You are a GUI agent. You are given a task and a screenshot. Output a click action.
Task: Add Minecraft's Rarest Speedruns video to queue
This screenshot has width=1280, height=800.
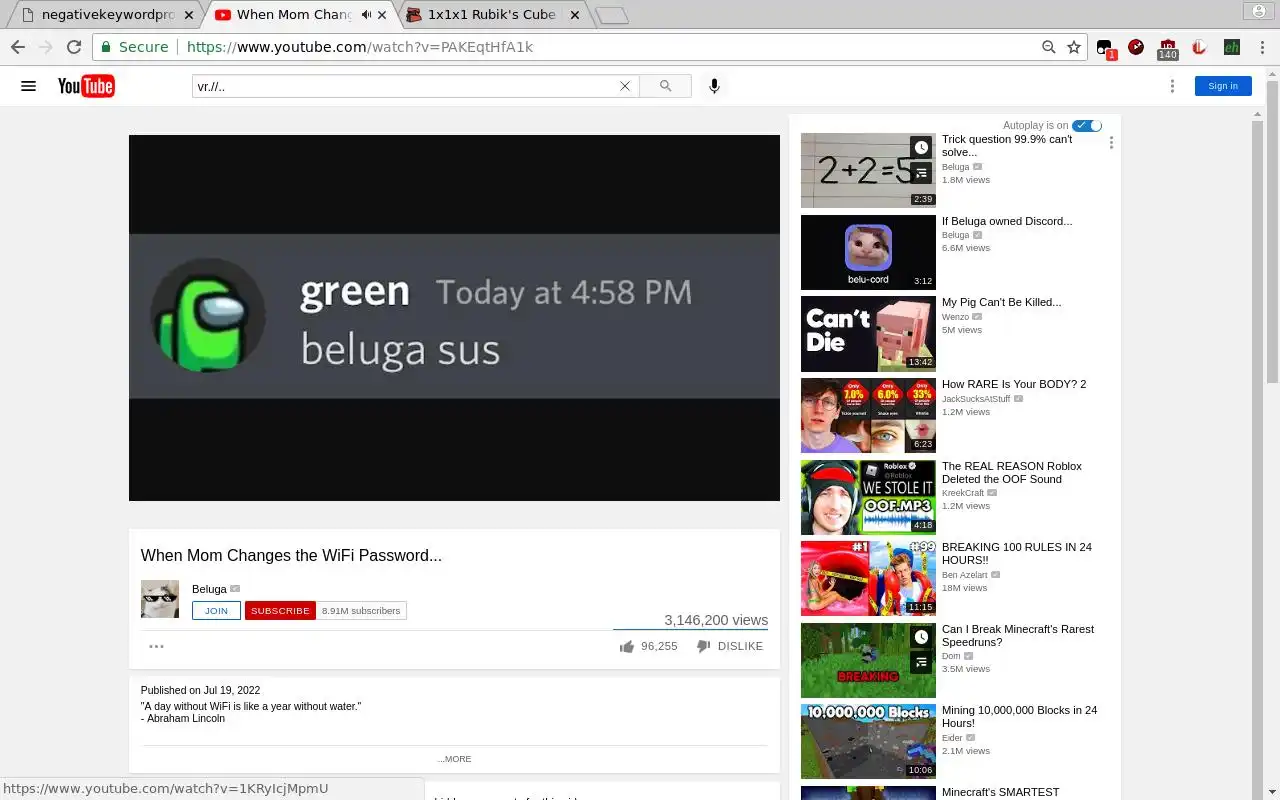pos(921,662)
